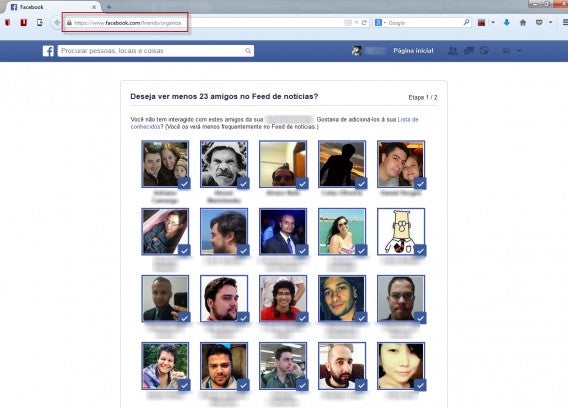Click the Pocket icon in toolbar
This screenshot has width=568, height=408.
[x=539, y=22]
